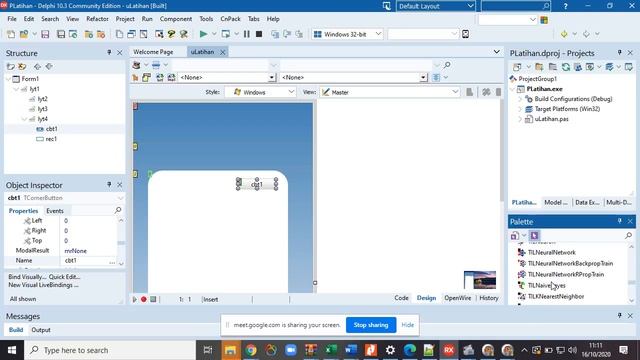Pin the Structure panel
The width and height of the screenshot is (640, 360).
pyautogui.click(x=109, y=53)
